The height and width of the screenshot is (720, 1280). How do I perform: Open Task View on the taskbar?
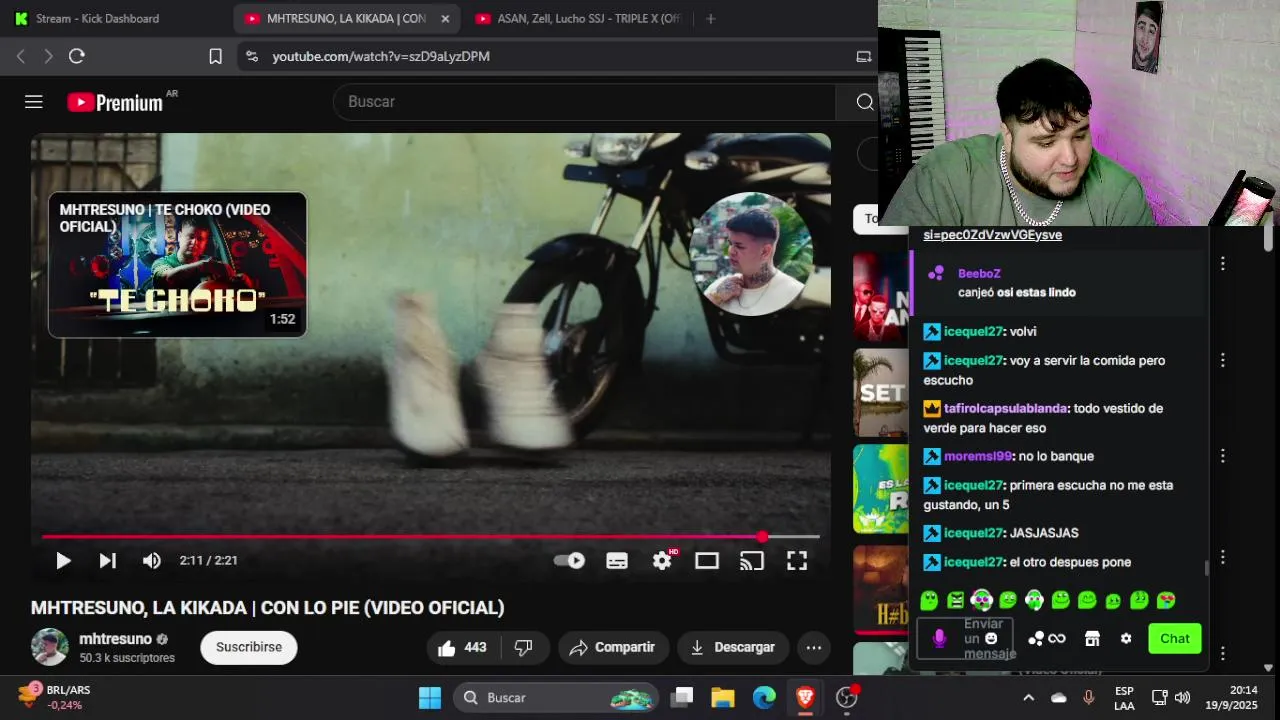682,697
